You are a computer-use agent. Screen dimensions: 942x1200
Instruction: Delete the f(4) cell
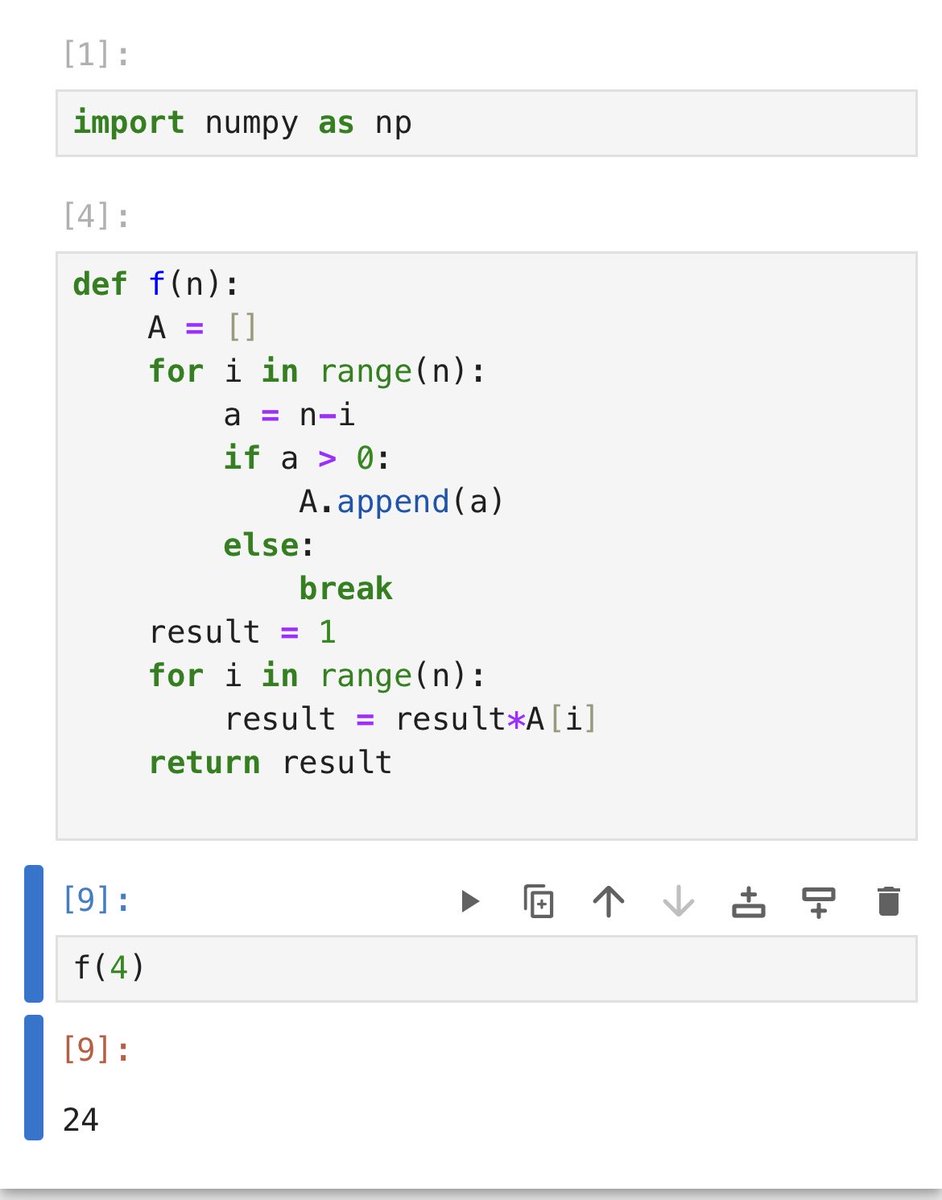(x=888, y=902)
